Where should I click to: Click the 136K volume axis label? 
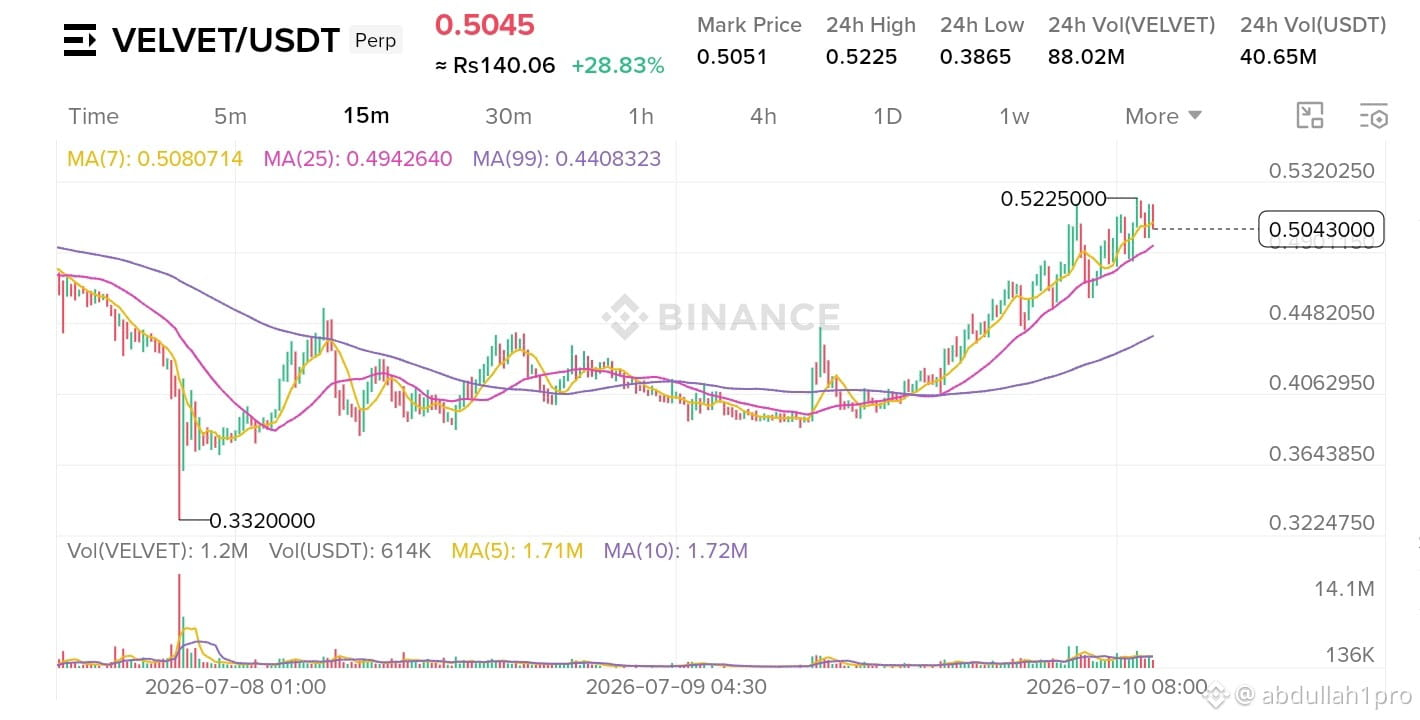pos(1348,655)
